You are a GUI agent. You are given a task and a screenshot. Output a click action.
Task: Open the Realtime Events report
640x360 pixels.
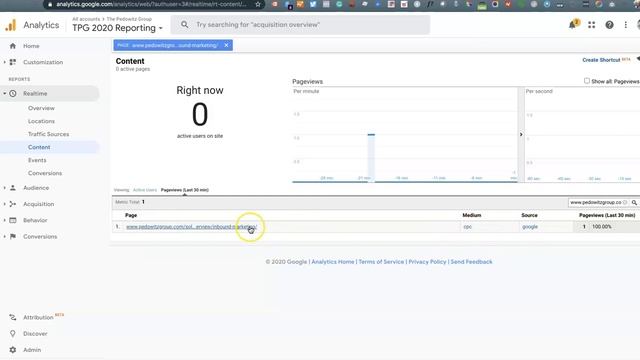click(x=37, y=160)
